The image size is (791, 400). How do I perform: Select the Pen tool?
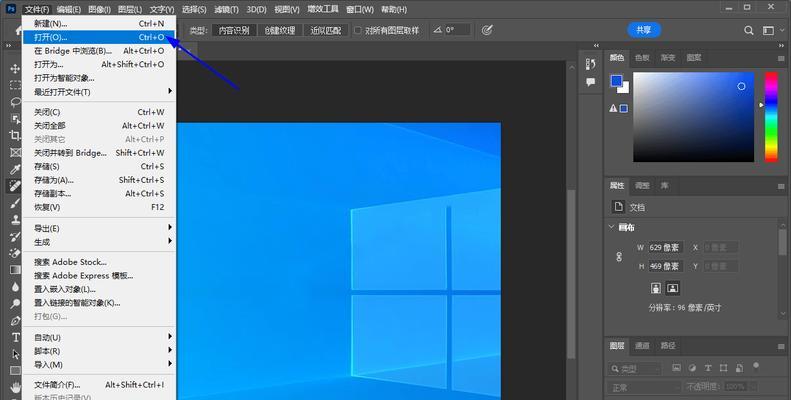15,320
